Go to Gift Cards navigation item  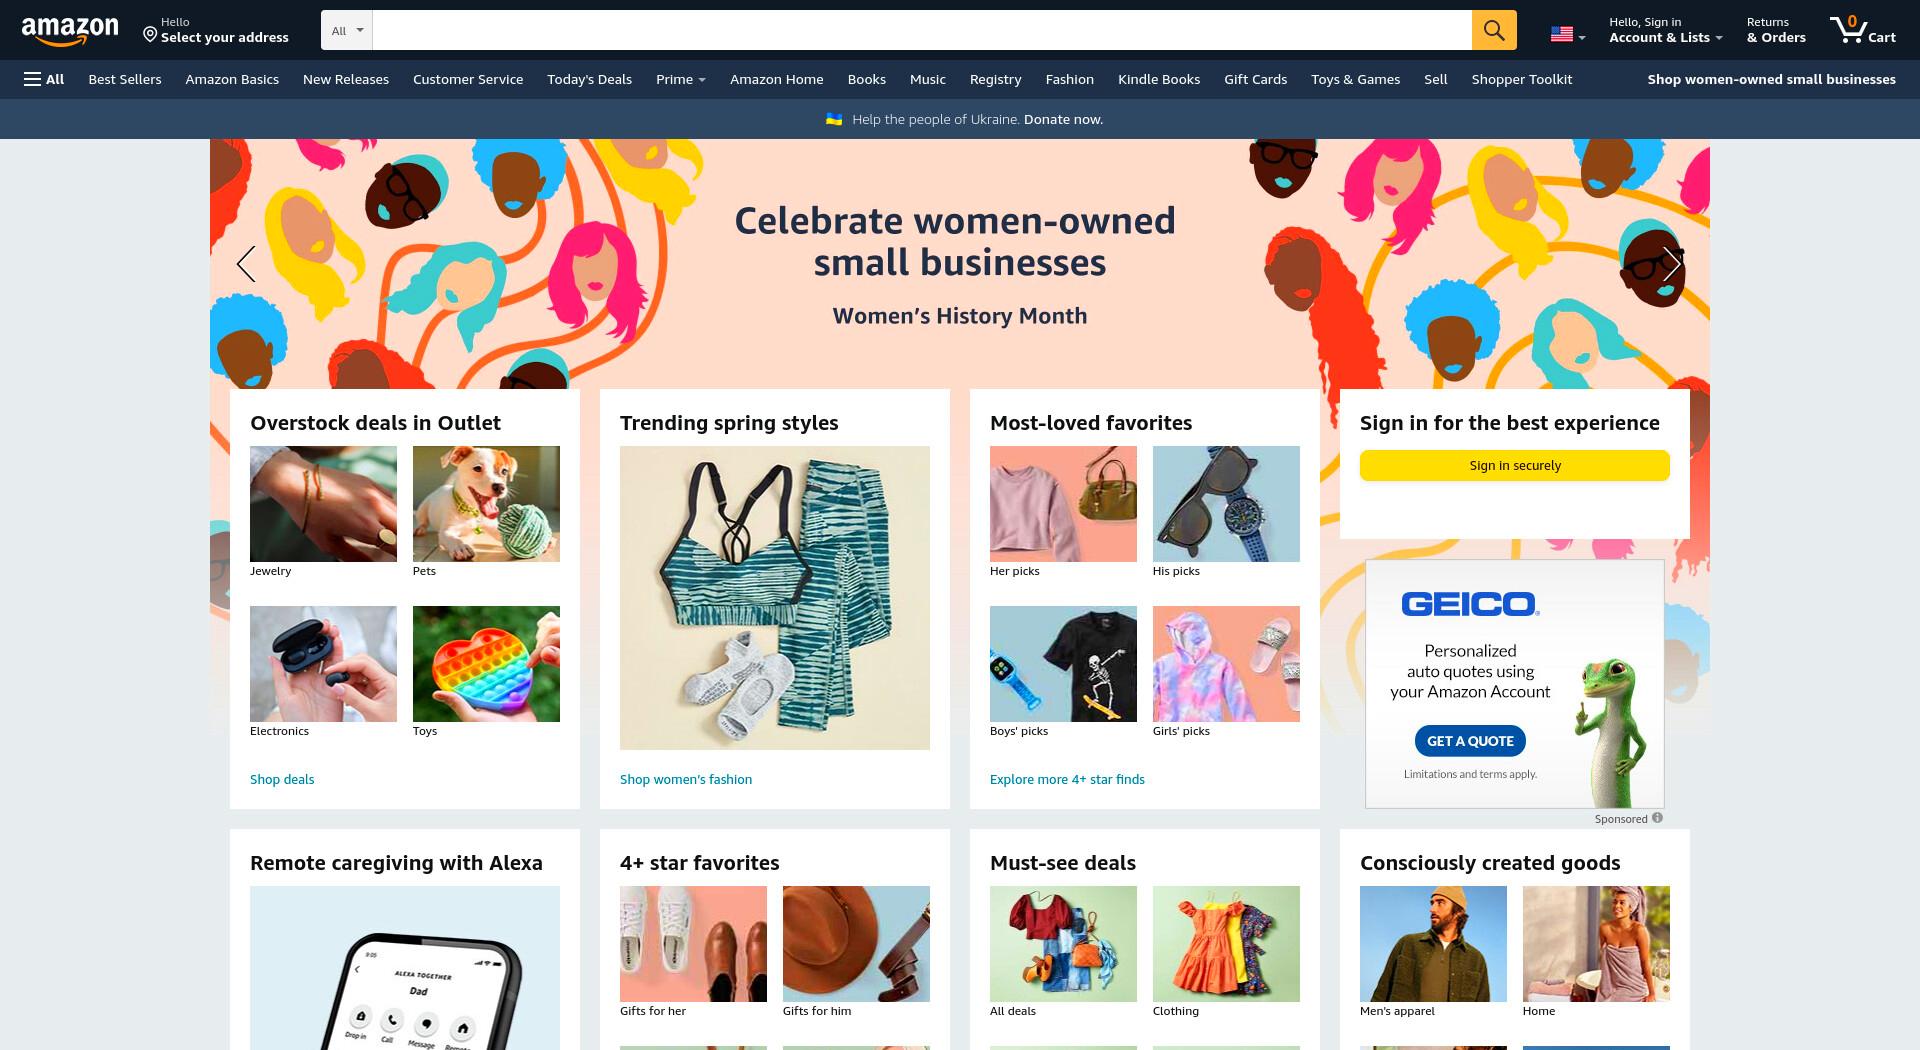pyautogui.click(x=1255, y=79)
